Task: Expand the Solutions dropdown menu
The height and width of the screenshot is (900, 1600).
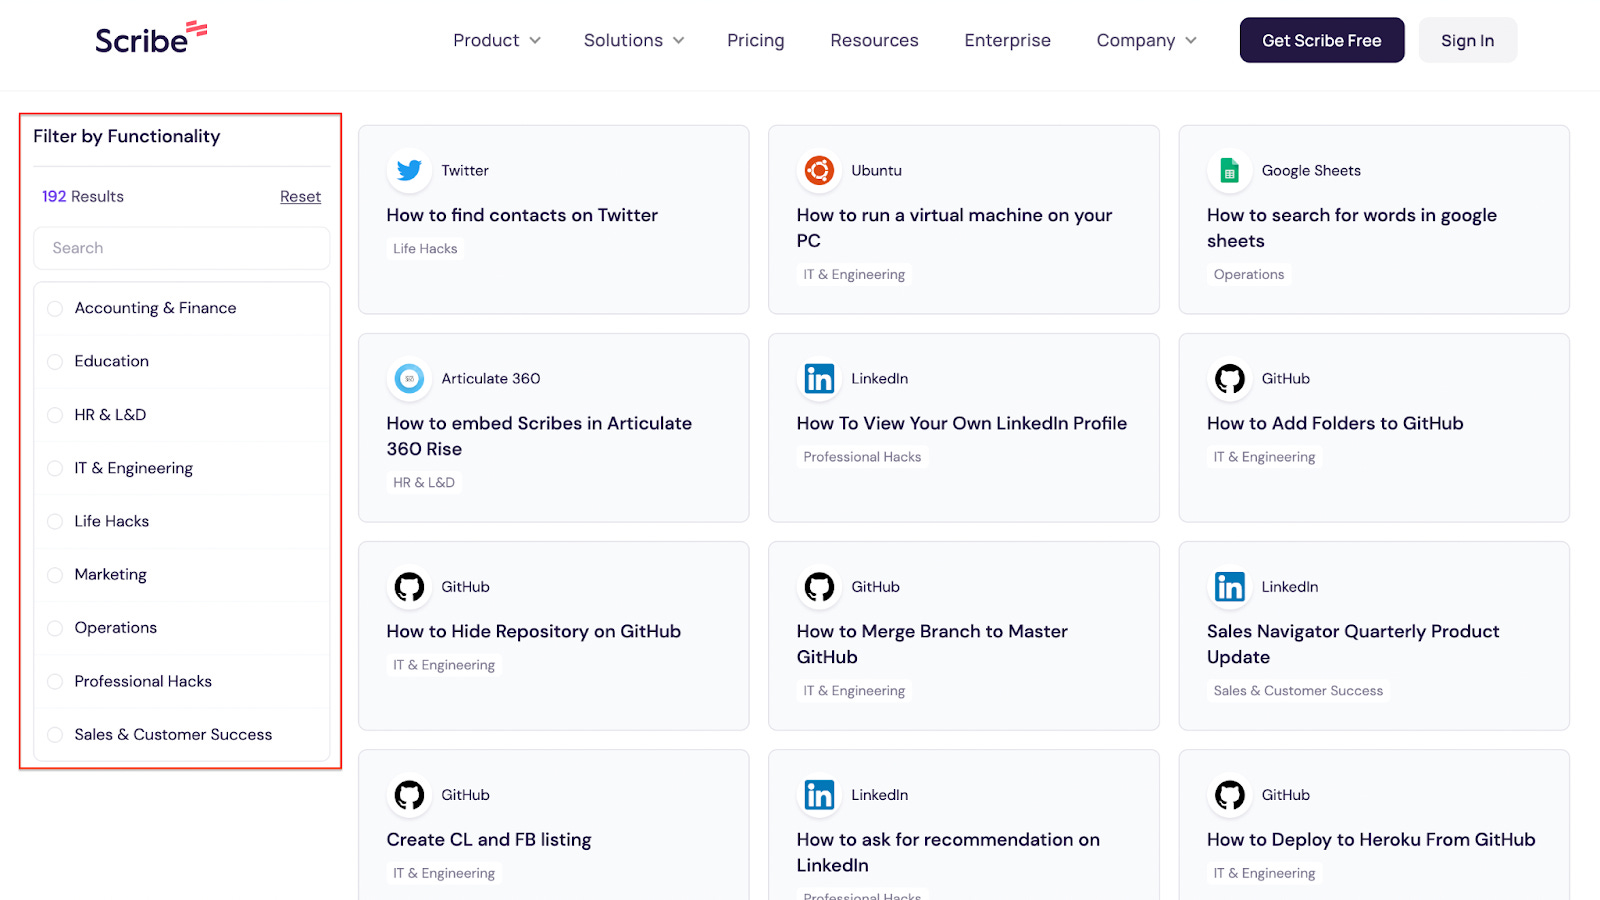Action: pyautogui.click(x=634, y=40)
